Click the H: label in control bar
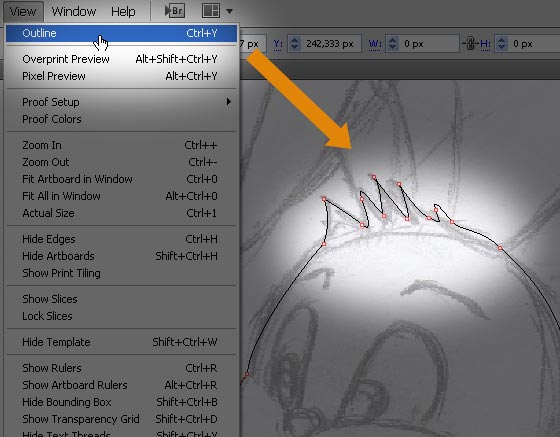560x437 pixels. click(x=485, y=44)
